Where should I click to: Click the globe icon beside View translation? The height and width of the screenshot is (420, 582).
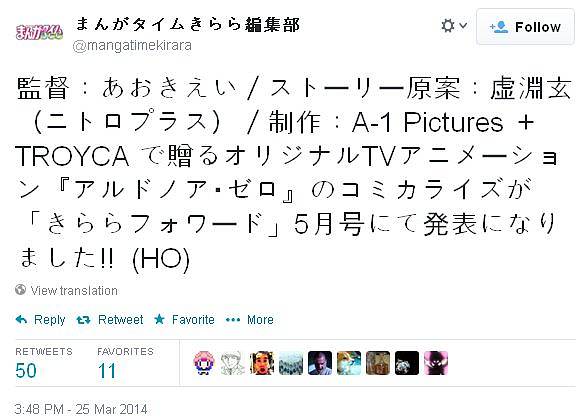[20, 289]
